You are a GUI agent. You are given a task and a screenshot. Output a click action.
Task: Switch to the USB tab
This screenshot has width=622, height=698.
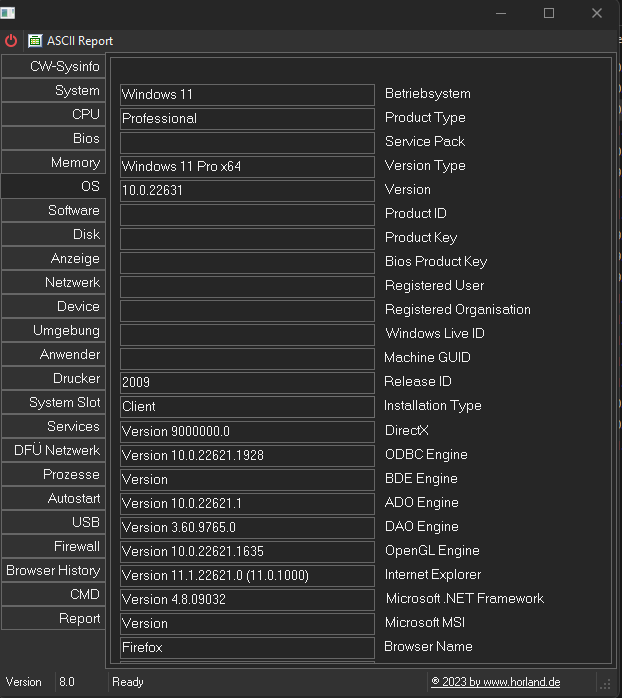pyautogui.click(x=53, y=522)
